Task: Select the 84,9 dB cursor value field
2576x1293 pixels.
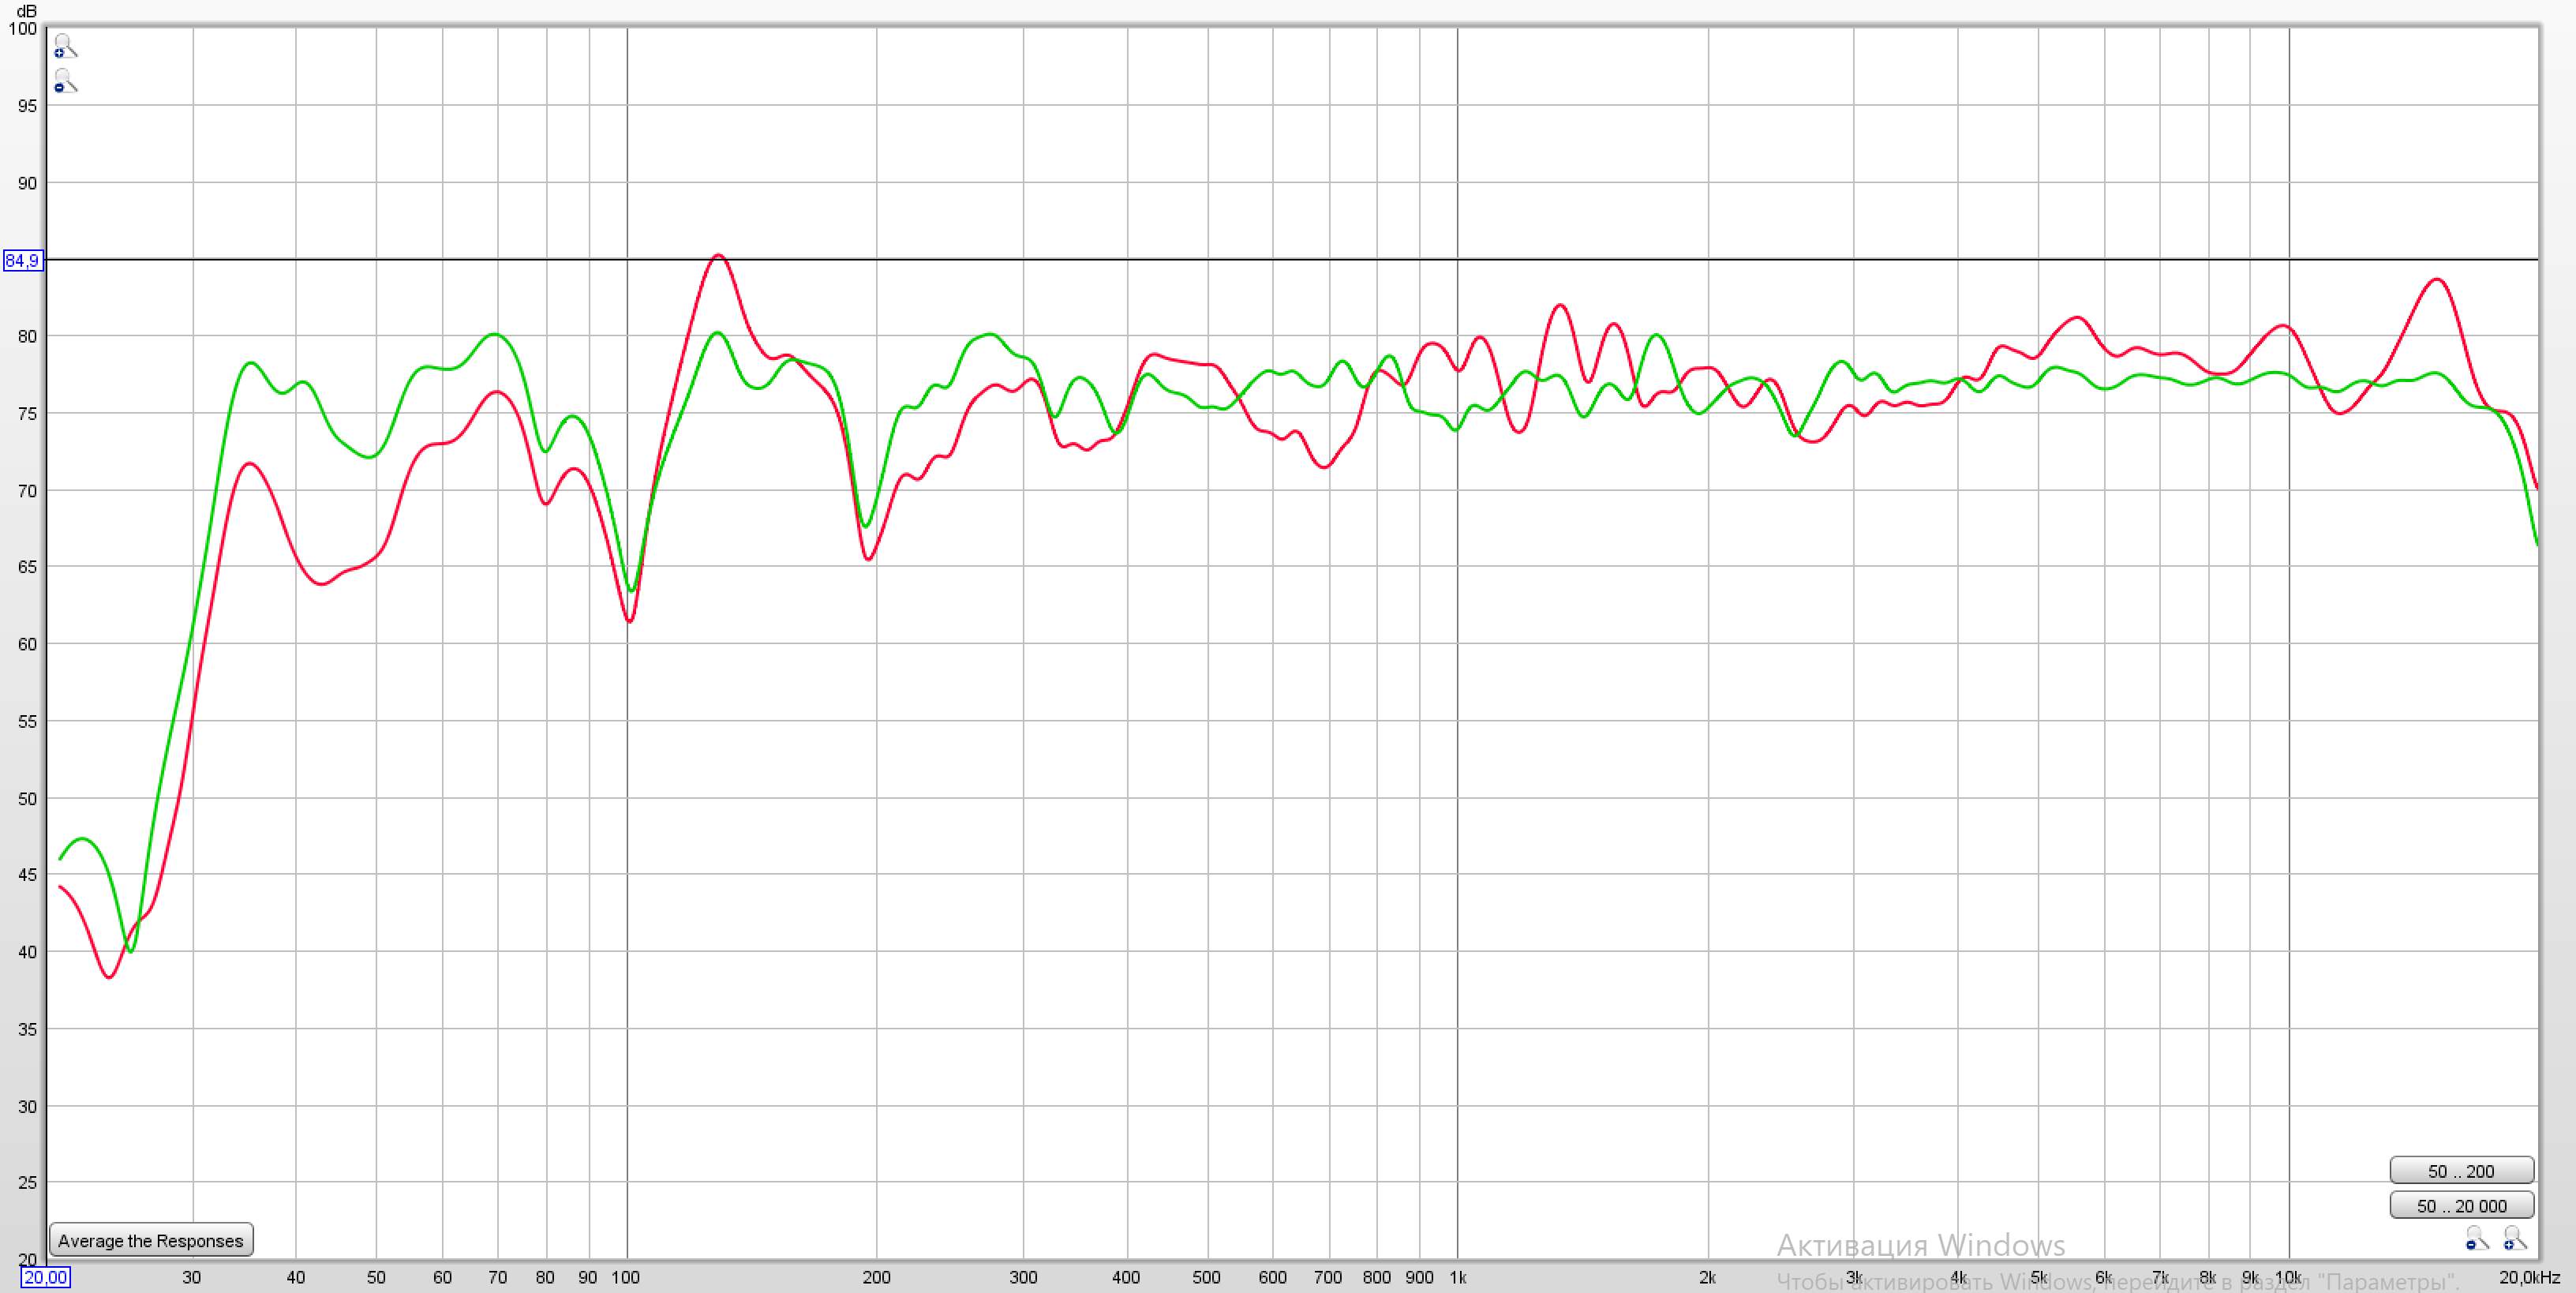Action: click(23, 261)
